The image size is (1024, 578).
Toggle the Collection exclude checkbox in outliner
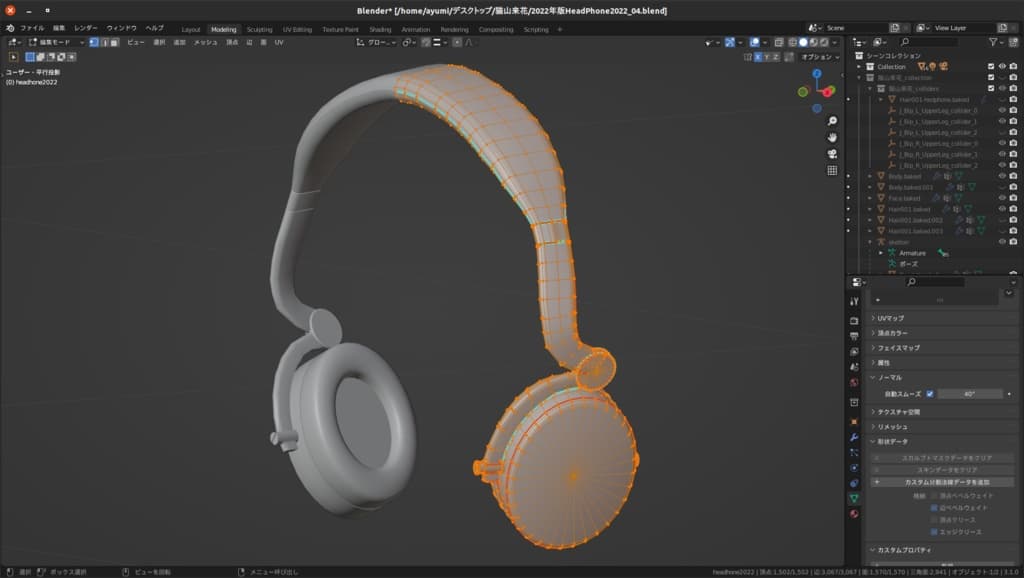pos(991,66)
